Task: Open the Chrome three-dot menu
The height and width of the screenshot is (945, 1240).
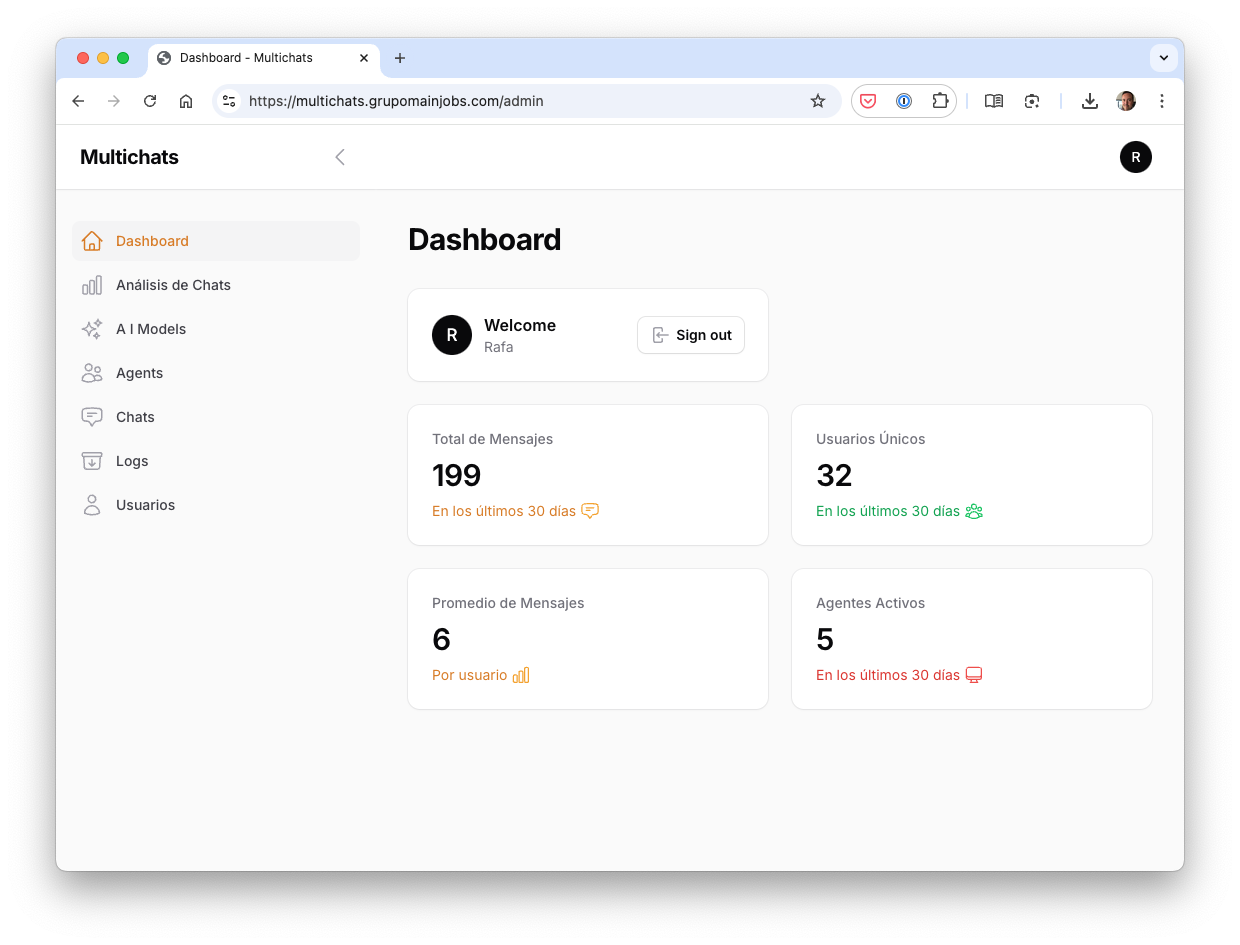Action: click(x=1162, y=101)
